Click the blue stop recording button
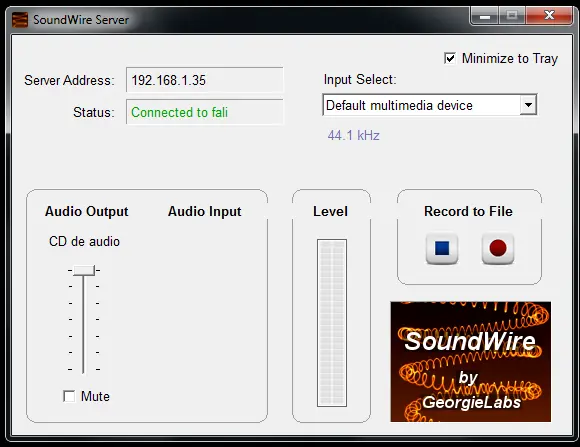The image size is (580, 447). coord(442,249)
